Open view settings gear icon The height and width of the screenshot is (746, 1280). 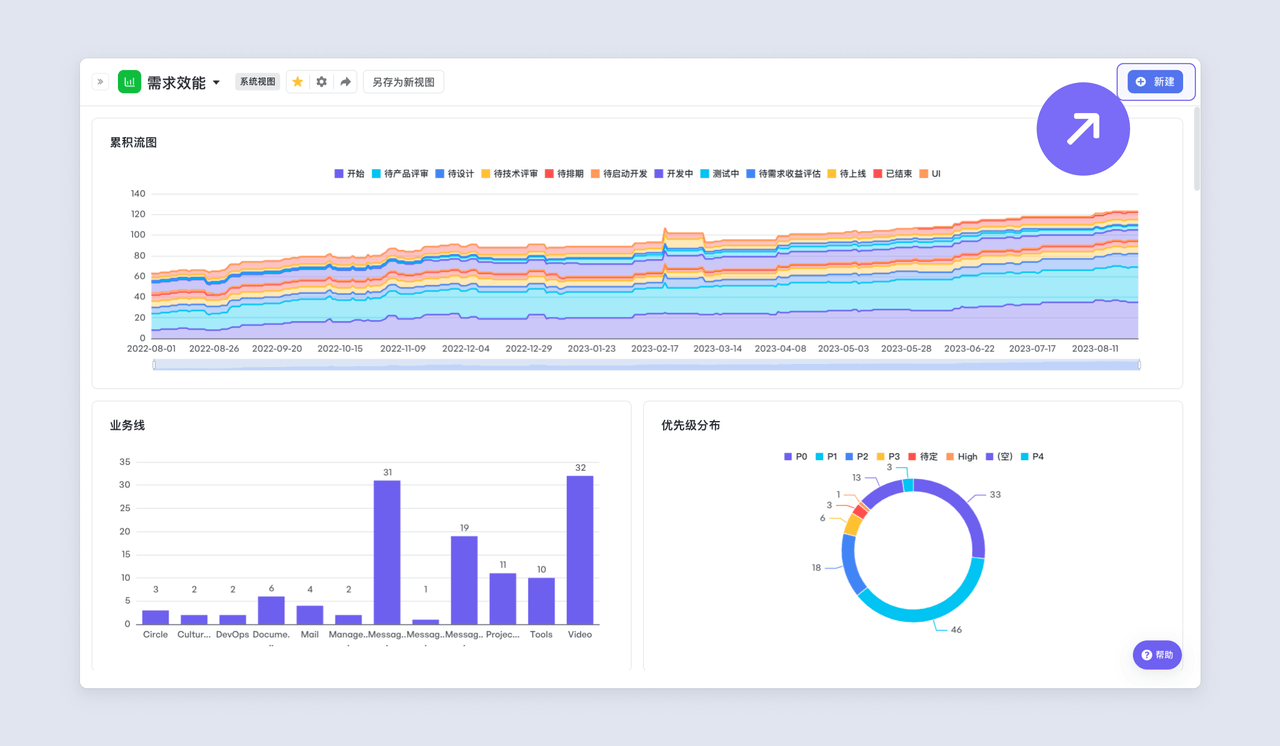coord(321,82)
